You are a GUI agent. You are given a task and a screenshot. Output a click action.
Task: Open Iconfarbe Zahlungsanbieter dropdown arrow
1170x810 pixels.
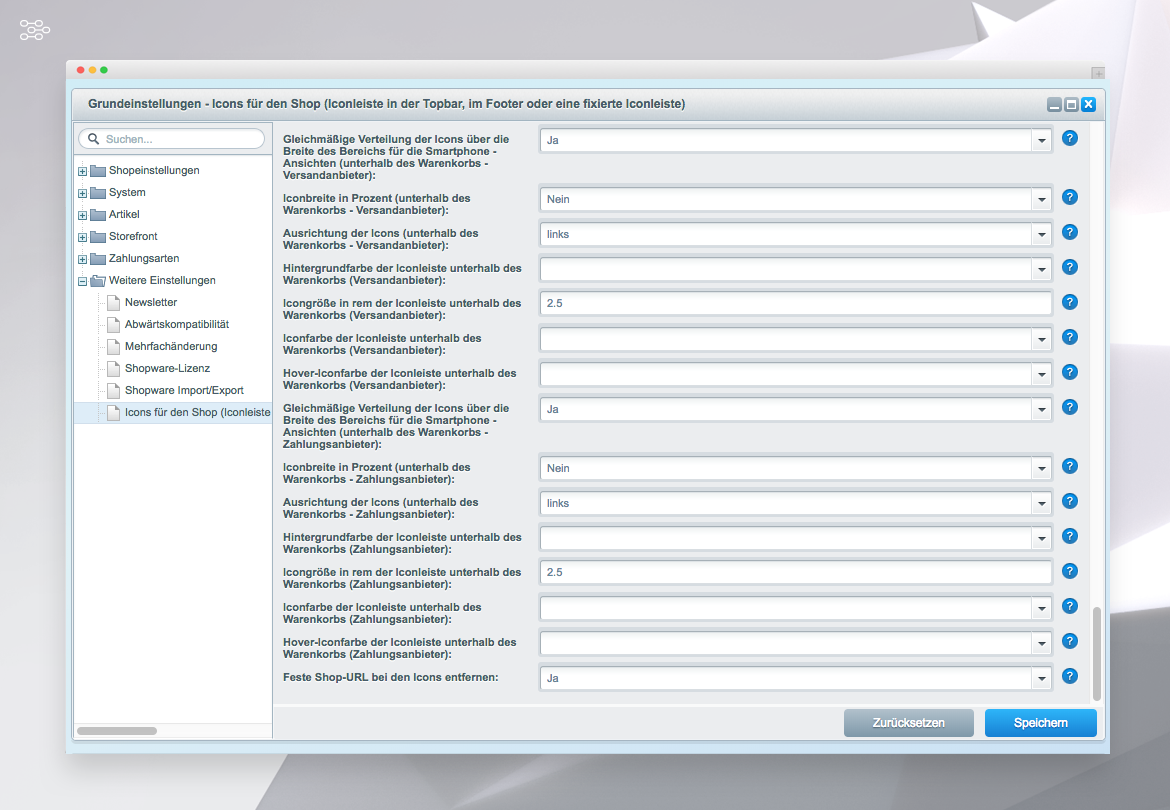click(x=1042, y=609)
